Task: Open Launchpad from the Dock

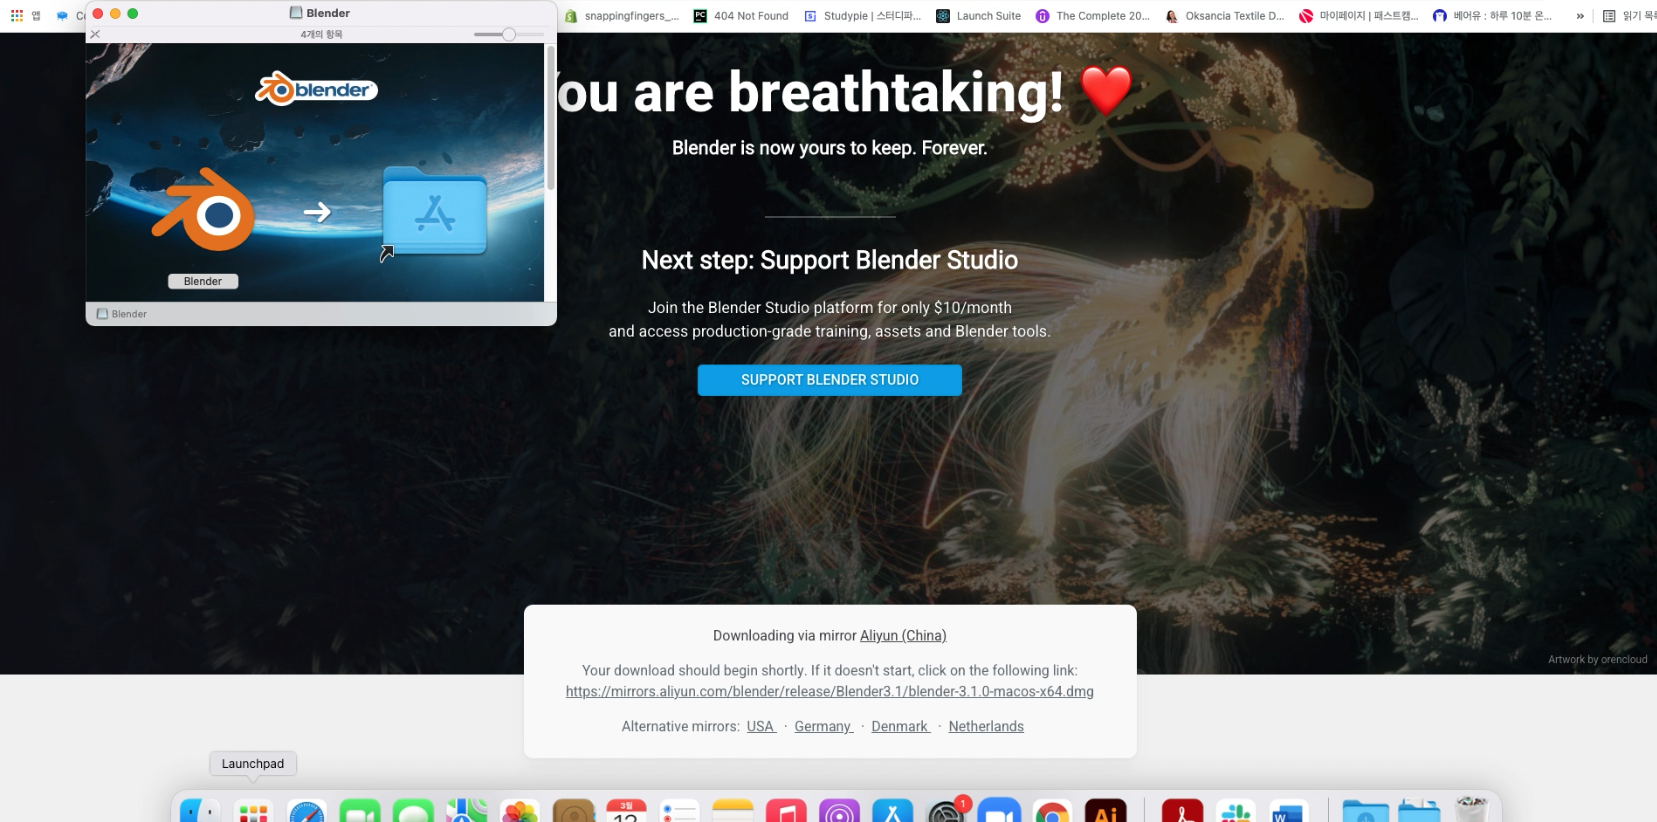Action: coord(254,810)
